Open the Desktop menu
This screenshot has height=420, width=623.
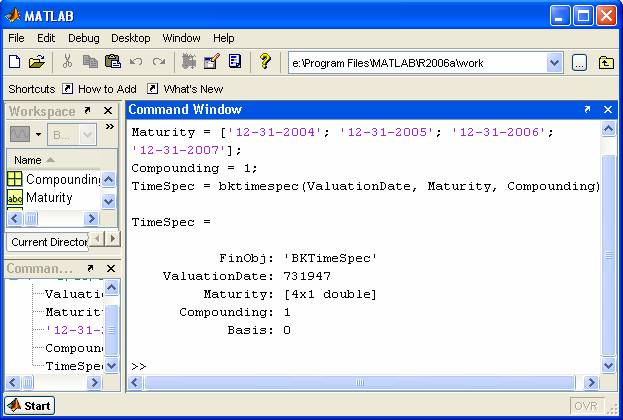pos(131,38)
